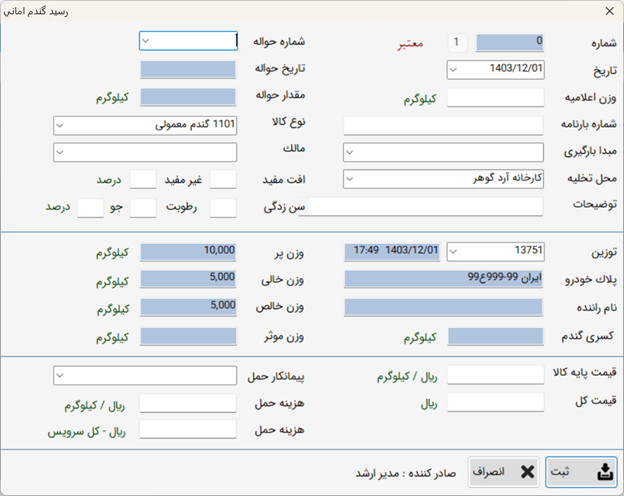Viewport: 624px width, 496px height.
Task: Click the وزن موثر field
Action: 188,336
